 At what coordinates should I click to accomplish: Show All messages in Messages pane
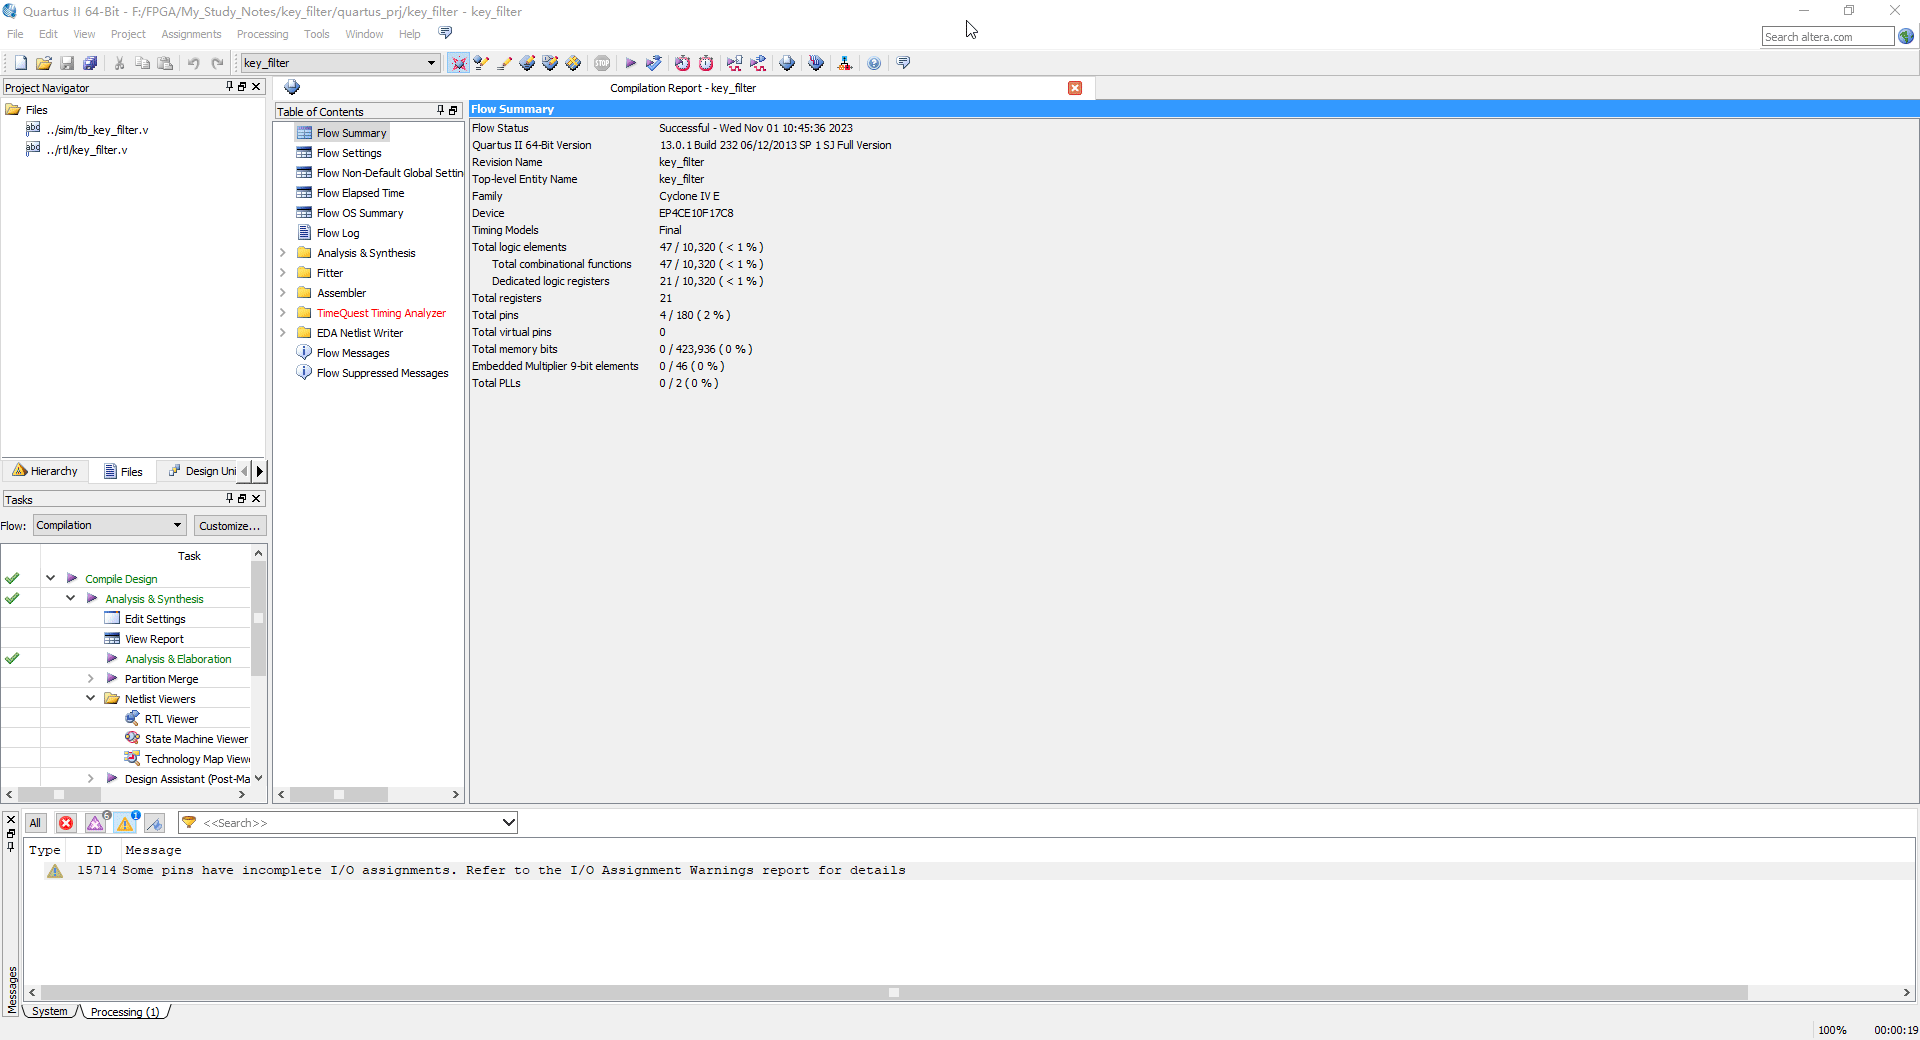[35, 823]
